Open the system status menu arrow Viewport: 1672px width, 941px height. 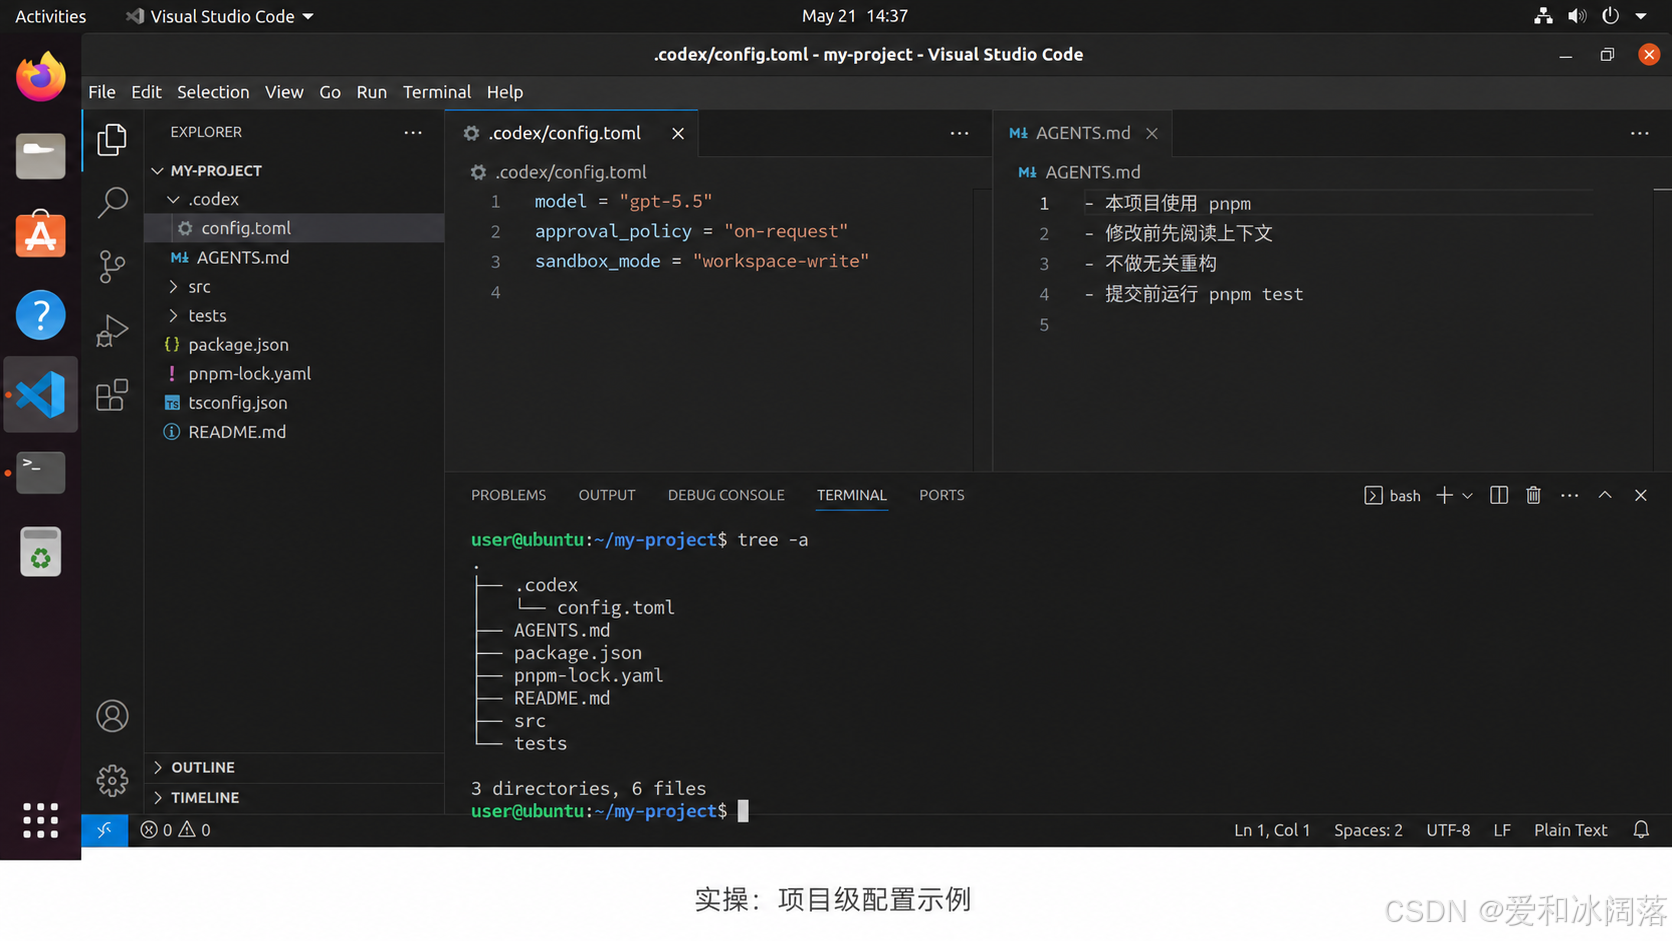(x=1641, y=16)
